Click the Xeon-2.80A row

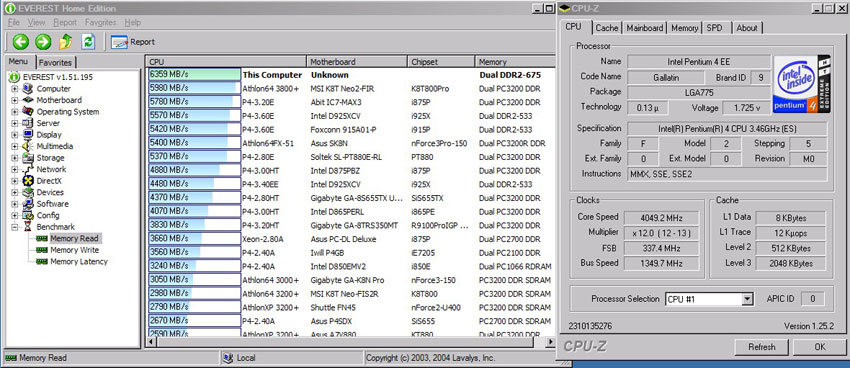350,239
